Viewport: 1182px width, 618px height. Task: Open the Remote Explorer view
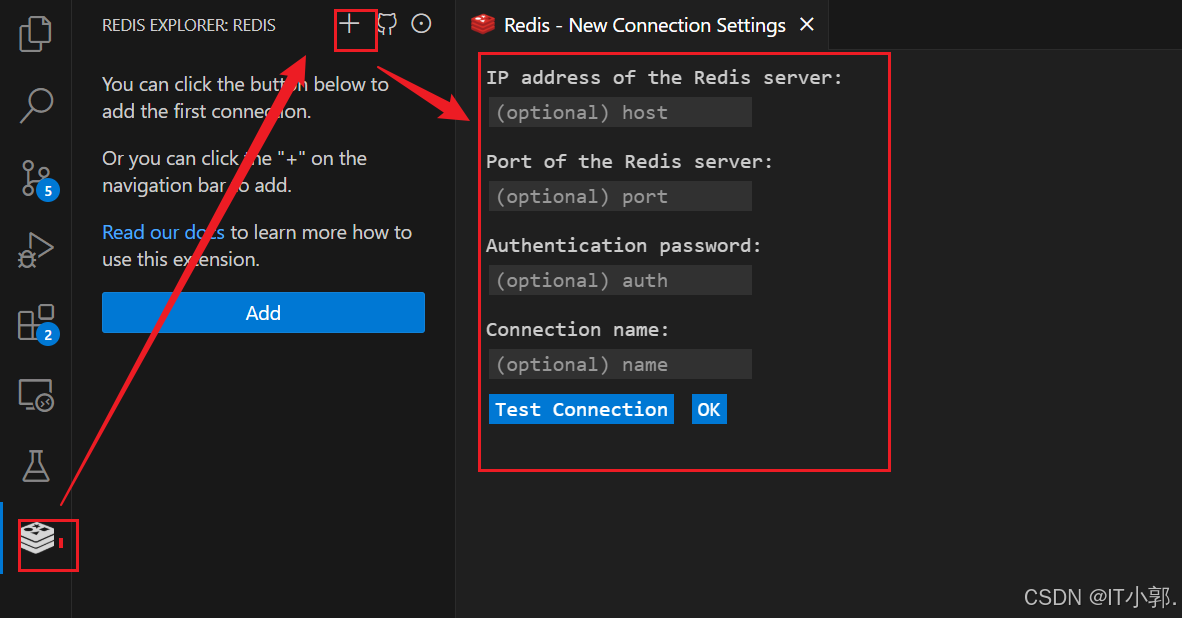35,395
